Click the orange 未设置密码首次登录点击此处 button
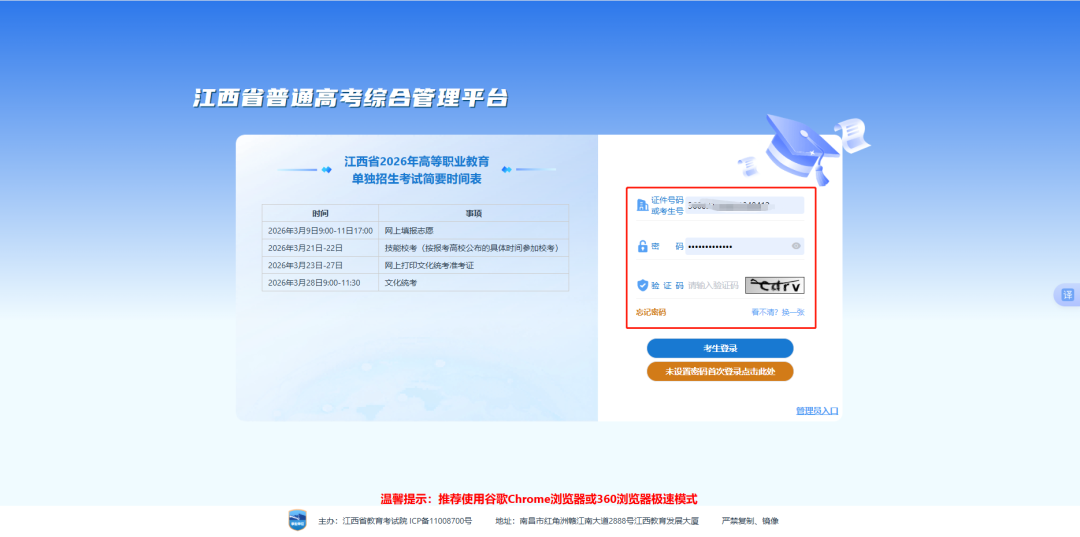The height and width of the screenshot is (537, 1080). click(x=720, y=371)
